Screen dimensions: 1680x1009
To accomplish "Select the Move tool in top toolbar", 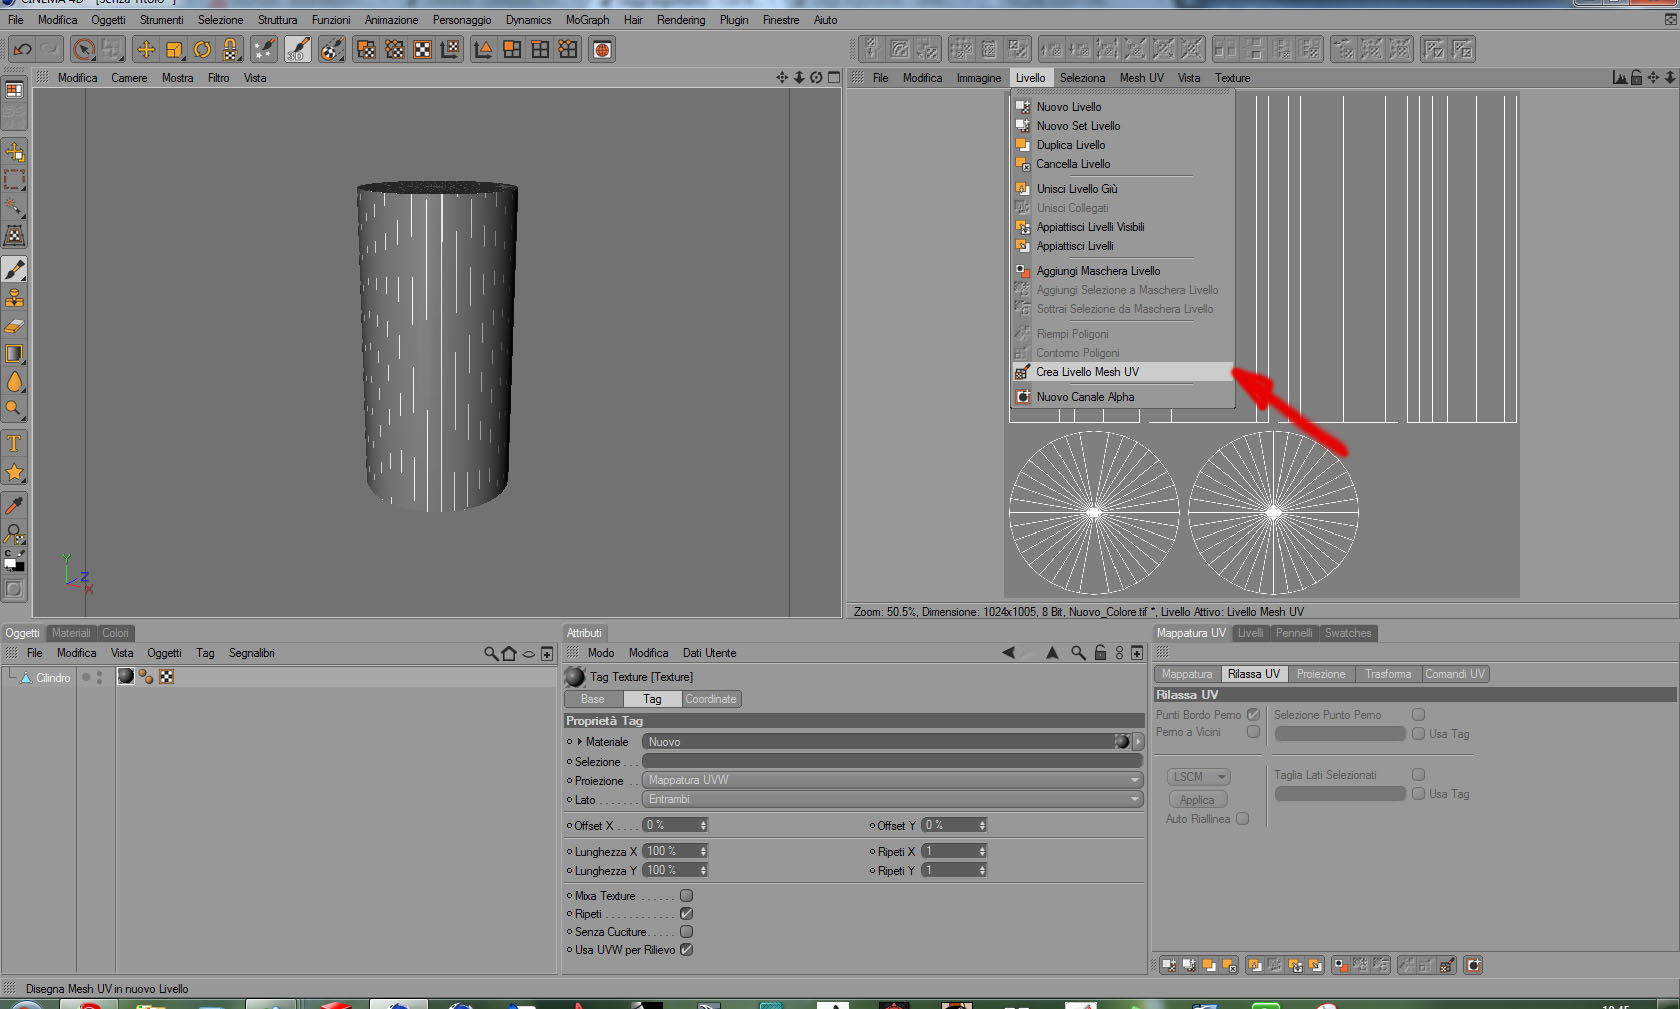I will click(x=146, y=49).
